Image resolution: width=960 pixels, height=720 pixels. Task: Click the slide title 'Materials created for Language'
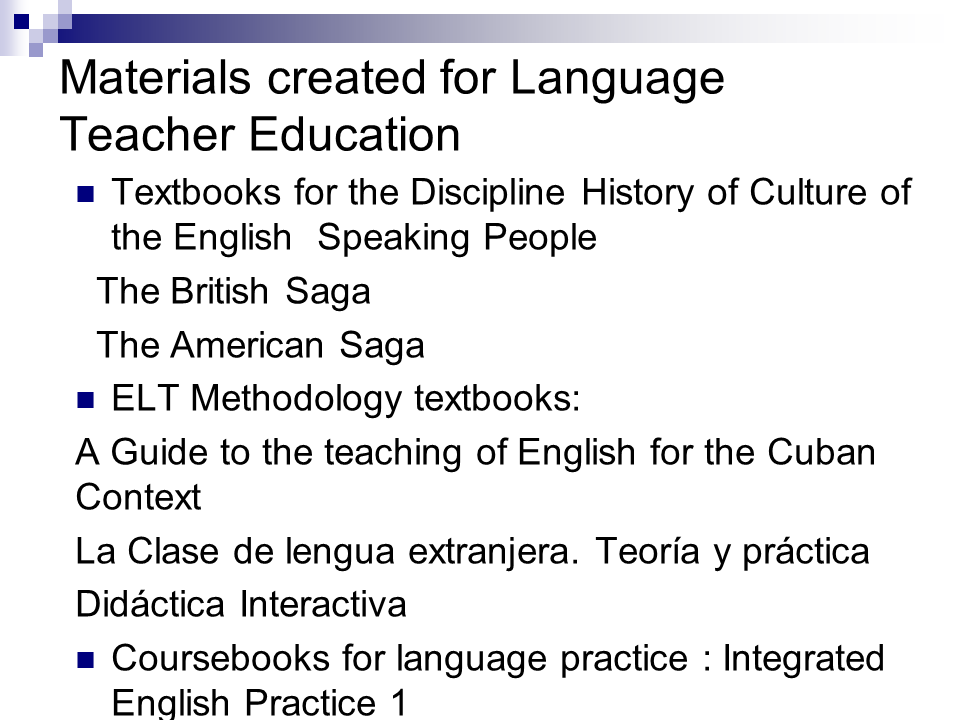[x=392, y=79]
